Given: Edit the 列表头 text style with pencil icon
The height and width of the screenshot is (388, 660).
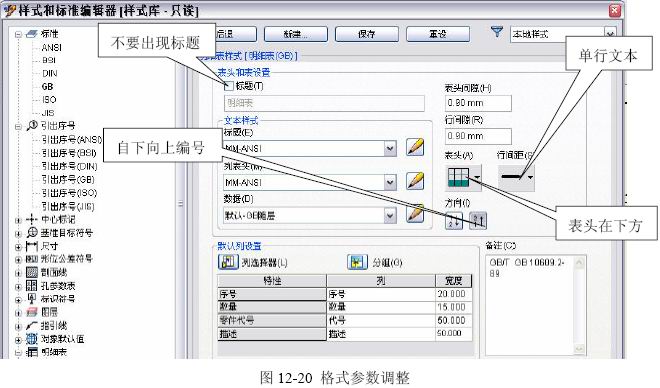Looking at the screenshot, I should [415, 181].
